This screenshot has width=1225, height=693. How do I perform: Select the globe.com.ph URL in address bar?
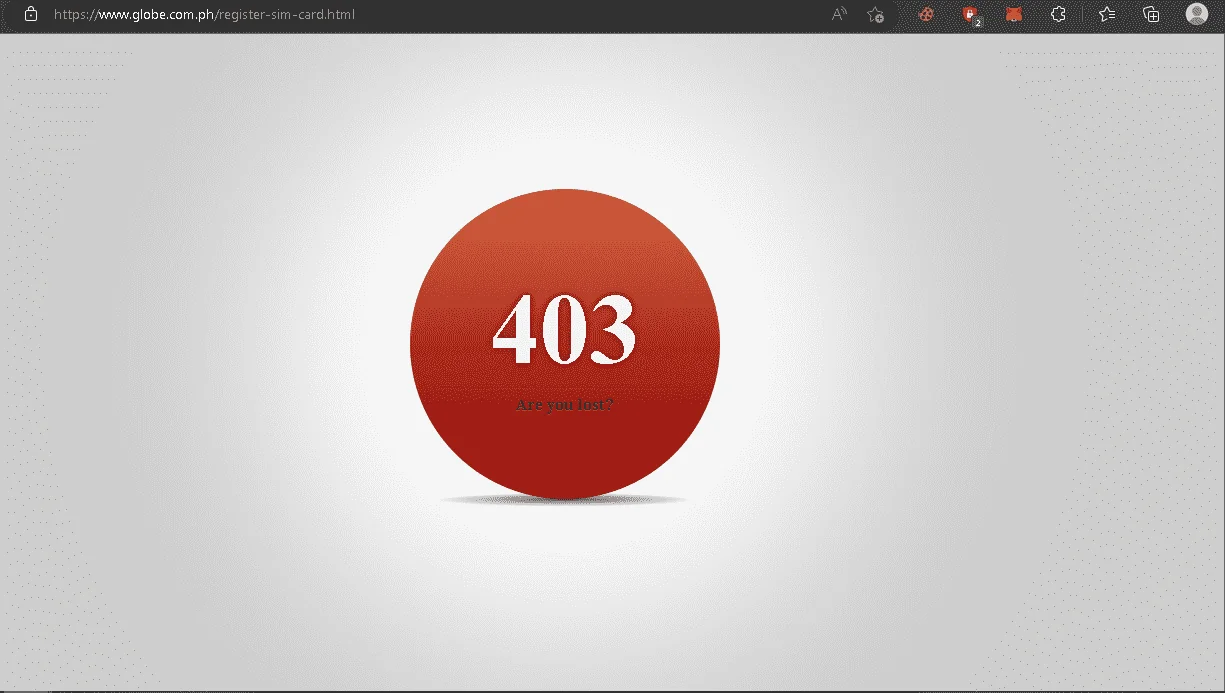pos(204,14)
